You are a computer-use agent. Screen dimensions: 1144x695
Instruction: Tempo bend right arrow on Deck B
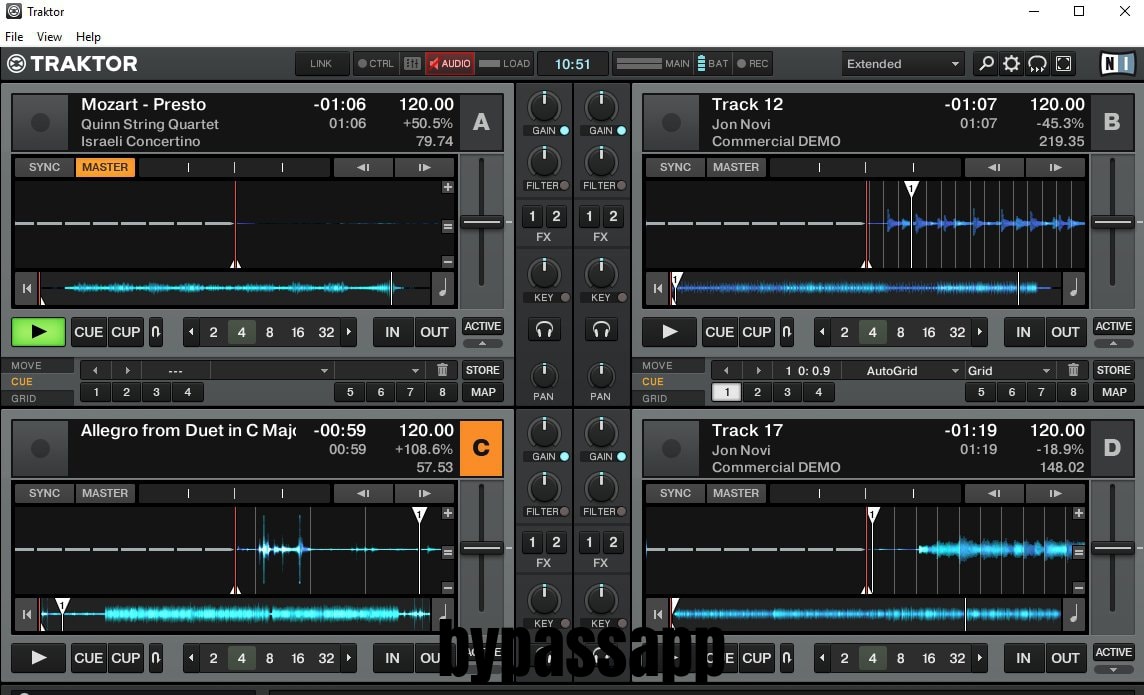tap(1055, 167)
